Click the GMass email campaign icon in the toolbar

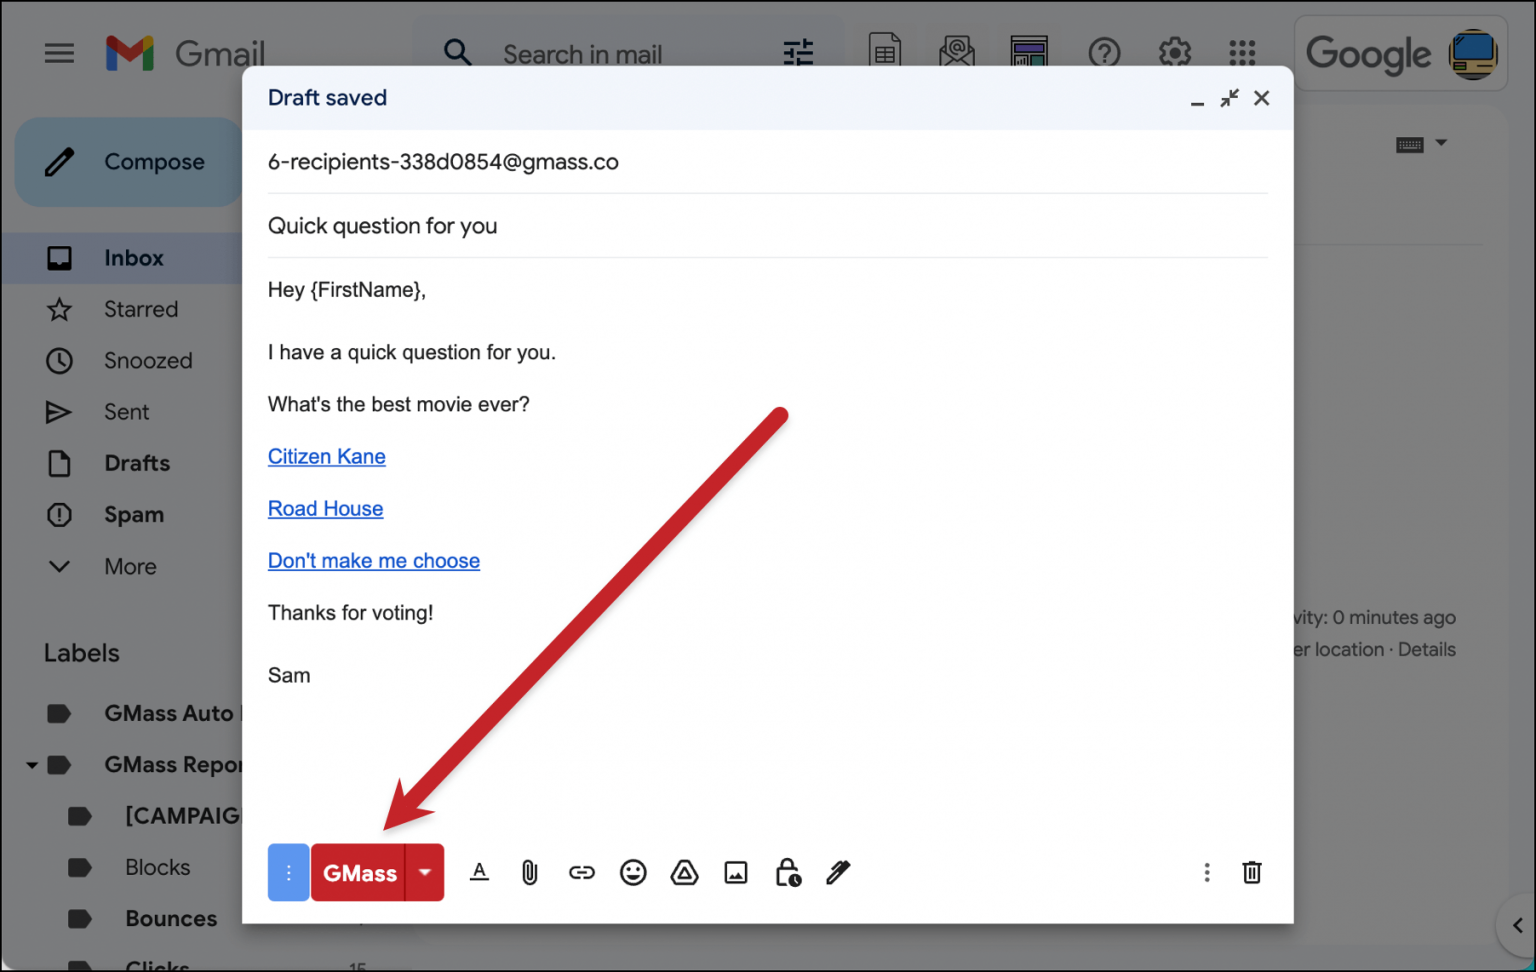click(957, 52)
